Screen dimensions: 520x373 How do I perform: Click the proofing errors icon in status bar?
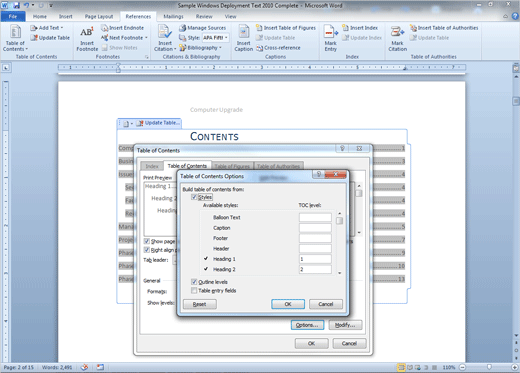coord(85,367)
